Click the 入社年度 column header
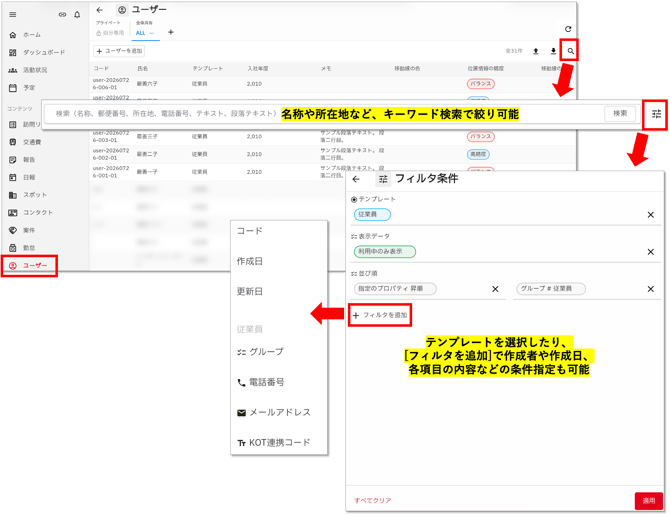The image size is (670, 515). click(x=258, y=69)
